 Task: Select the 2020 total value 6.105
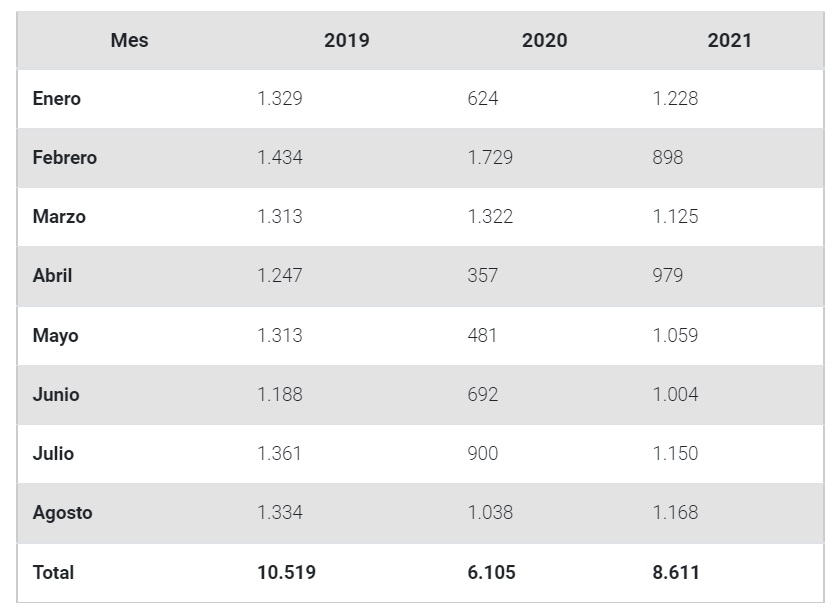coord(492,572)
